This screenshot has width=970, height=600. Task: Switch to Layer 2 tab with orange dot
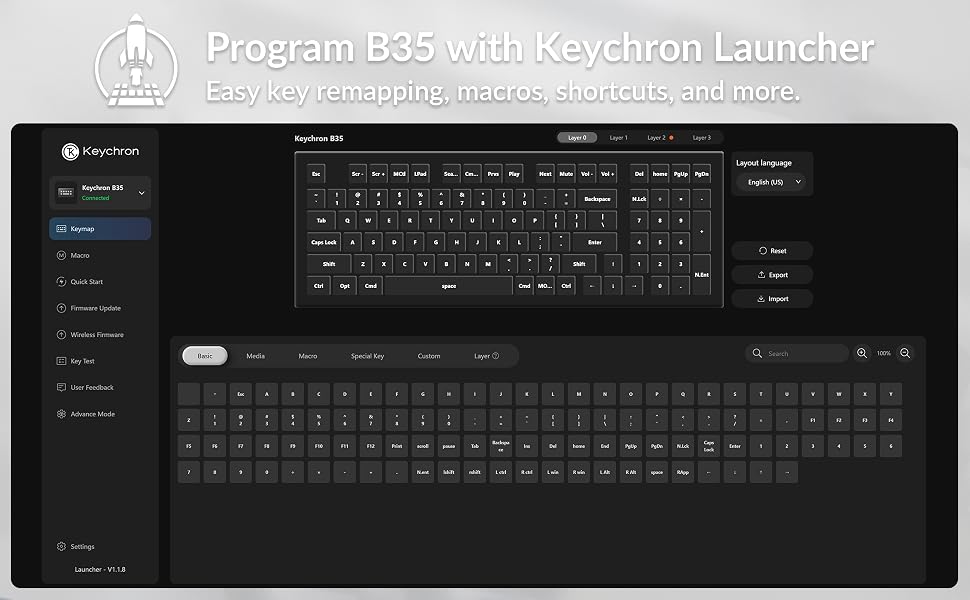click(659, 138)
